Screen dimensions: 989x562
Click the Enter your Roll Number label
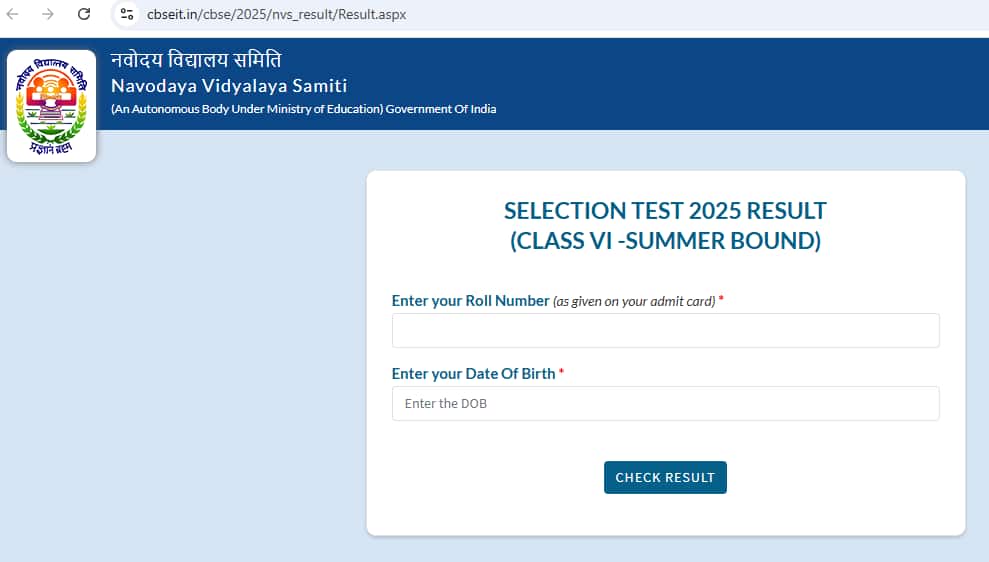pos(471,301)
